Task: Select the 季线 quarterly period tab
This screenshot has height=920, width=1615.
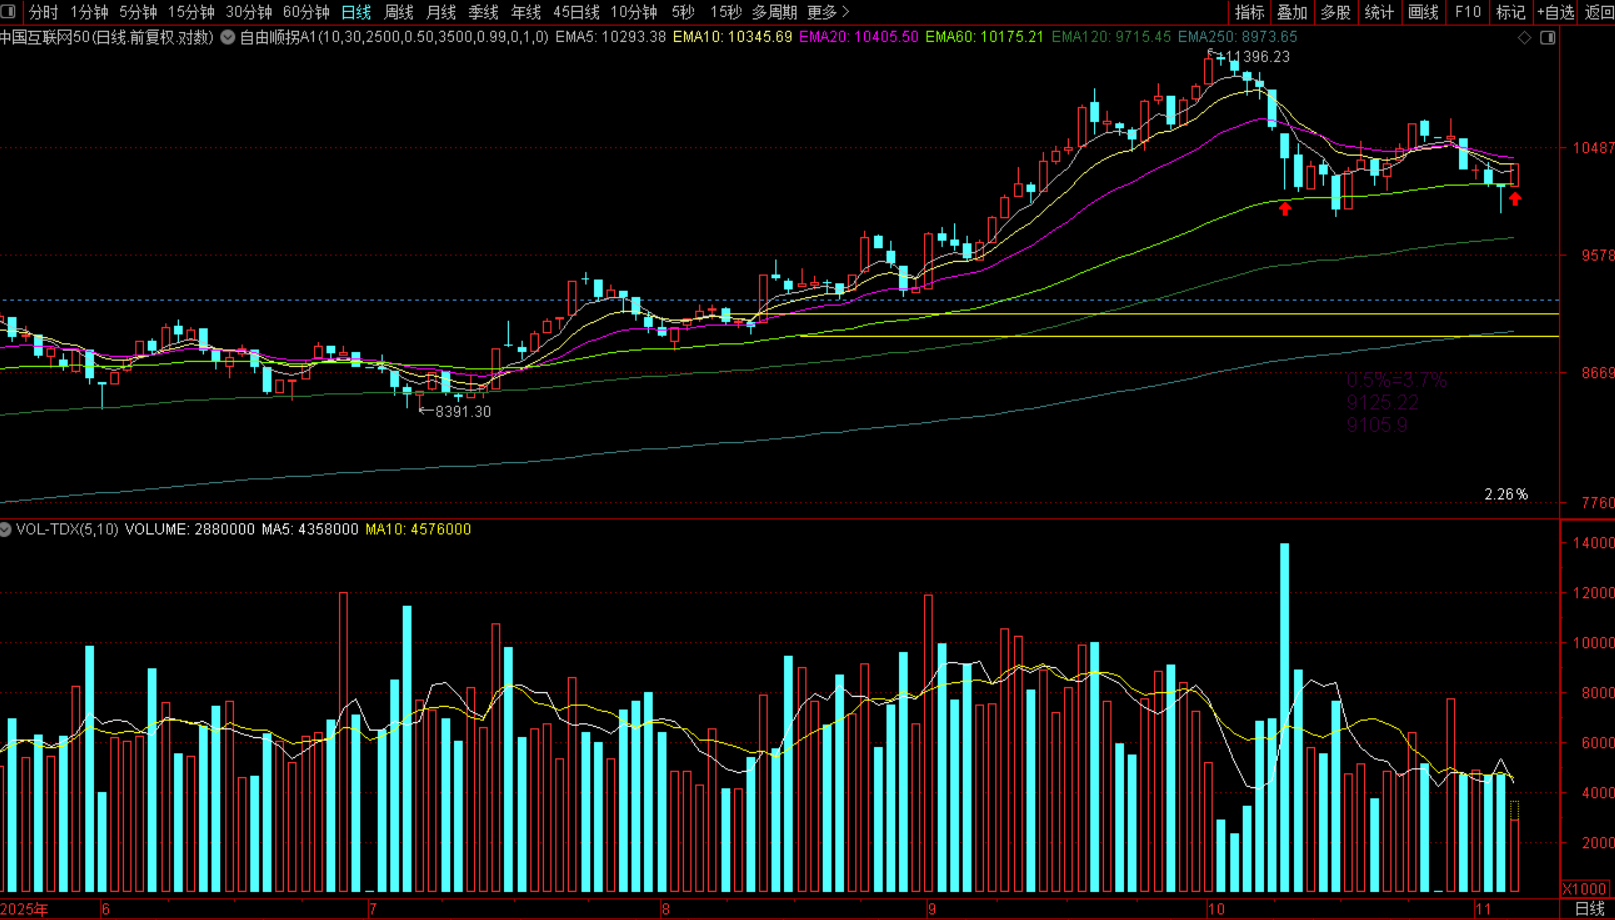Action: click(483, 12)
